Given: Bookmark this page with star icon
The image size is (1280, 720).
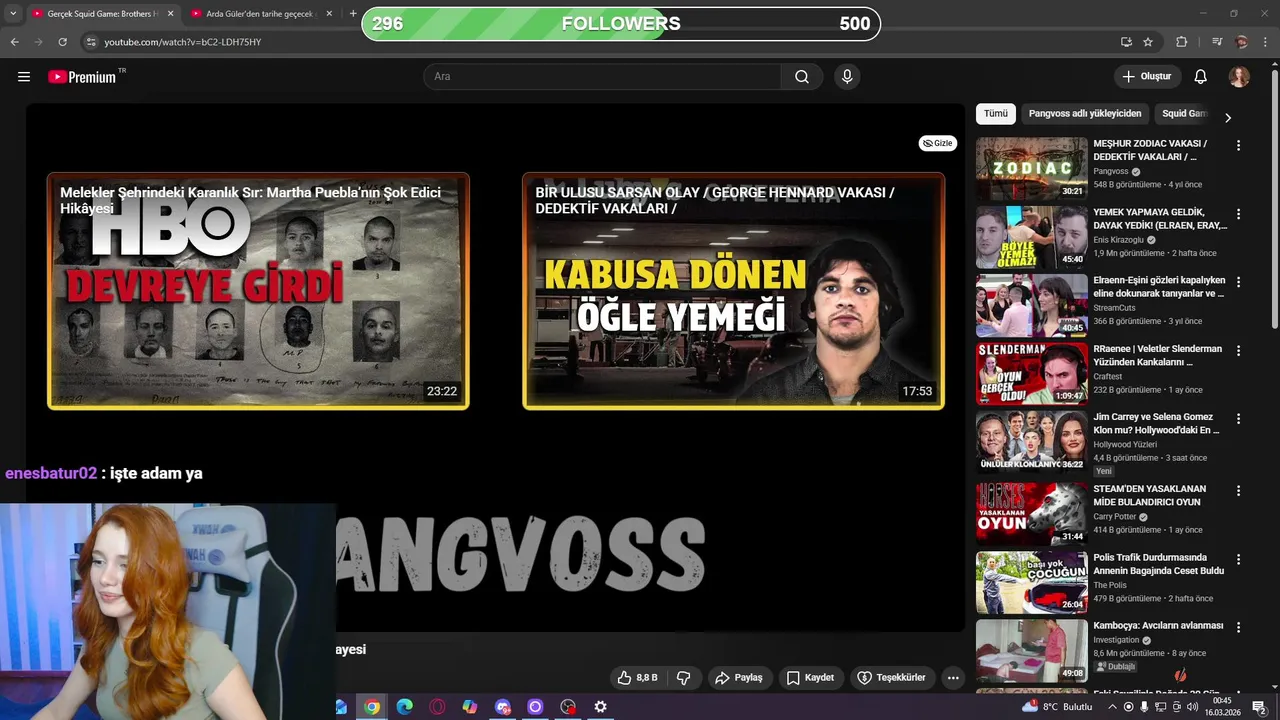Looking at the screenshot, I should 1148,42.
